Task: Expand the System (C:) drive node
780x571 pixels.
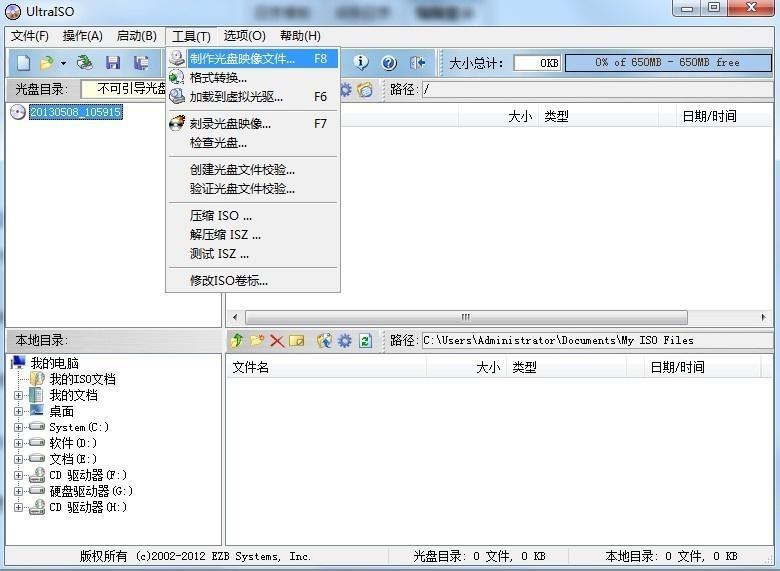Action: [x=18, y=427]
